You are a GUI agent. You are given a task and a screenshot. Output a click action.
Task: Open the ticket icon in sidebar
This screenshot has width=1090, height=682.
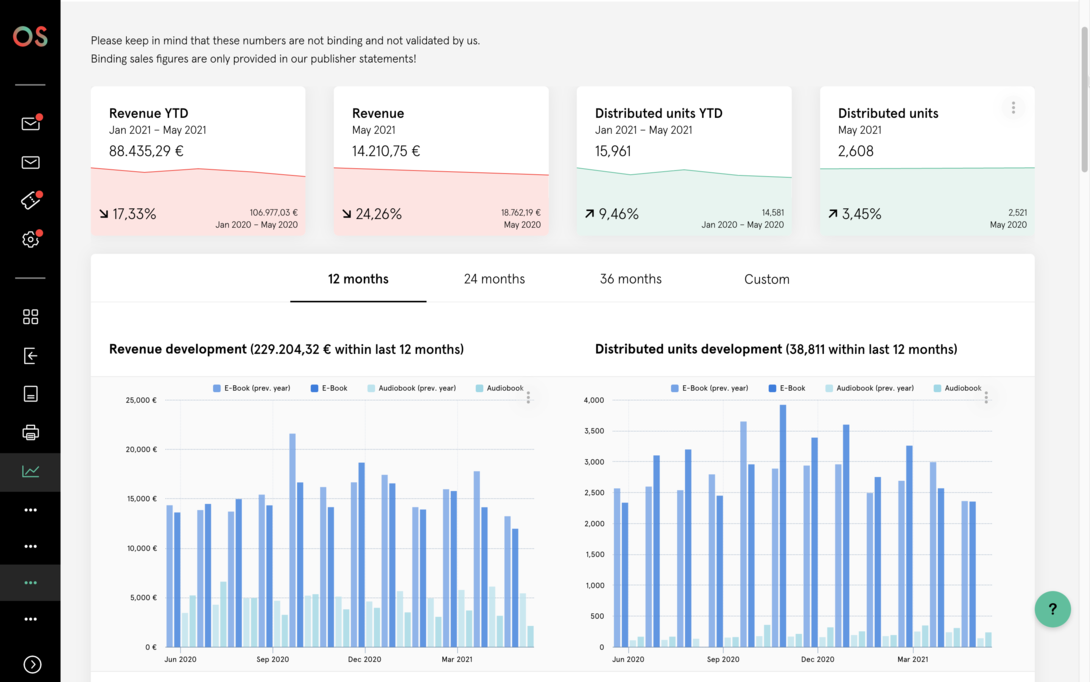[x=30, y=200]
